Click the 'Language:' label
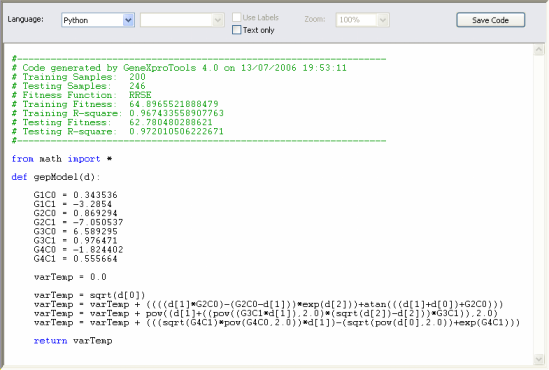The width and height of the screenshot is (549, 370). (x=26, y=19)
